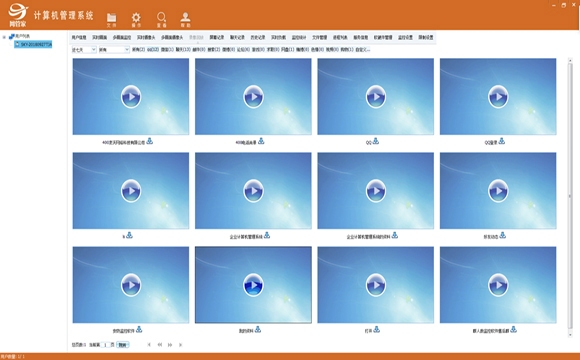Click the 跳转 jump button by the page field
The width and height of the screenshot is (580, 360).
point(123,345)
